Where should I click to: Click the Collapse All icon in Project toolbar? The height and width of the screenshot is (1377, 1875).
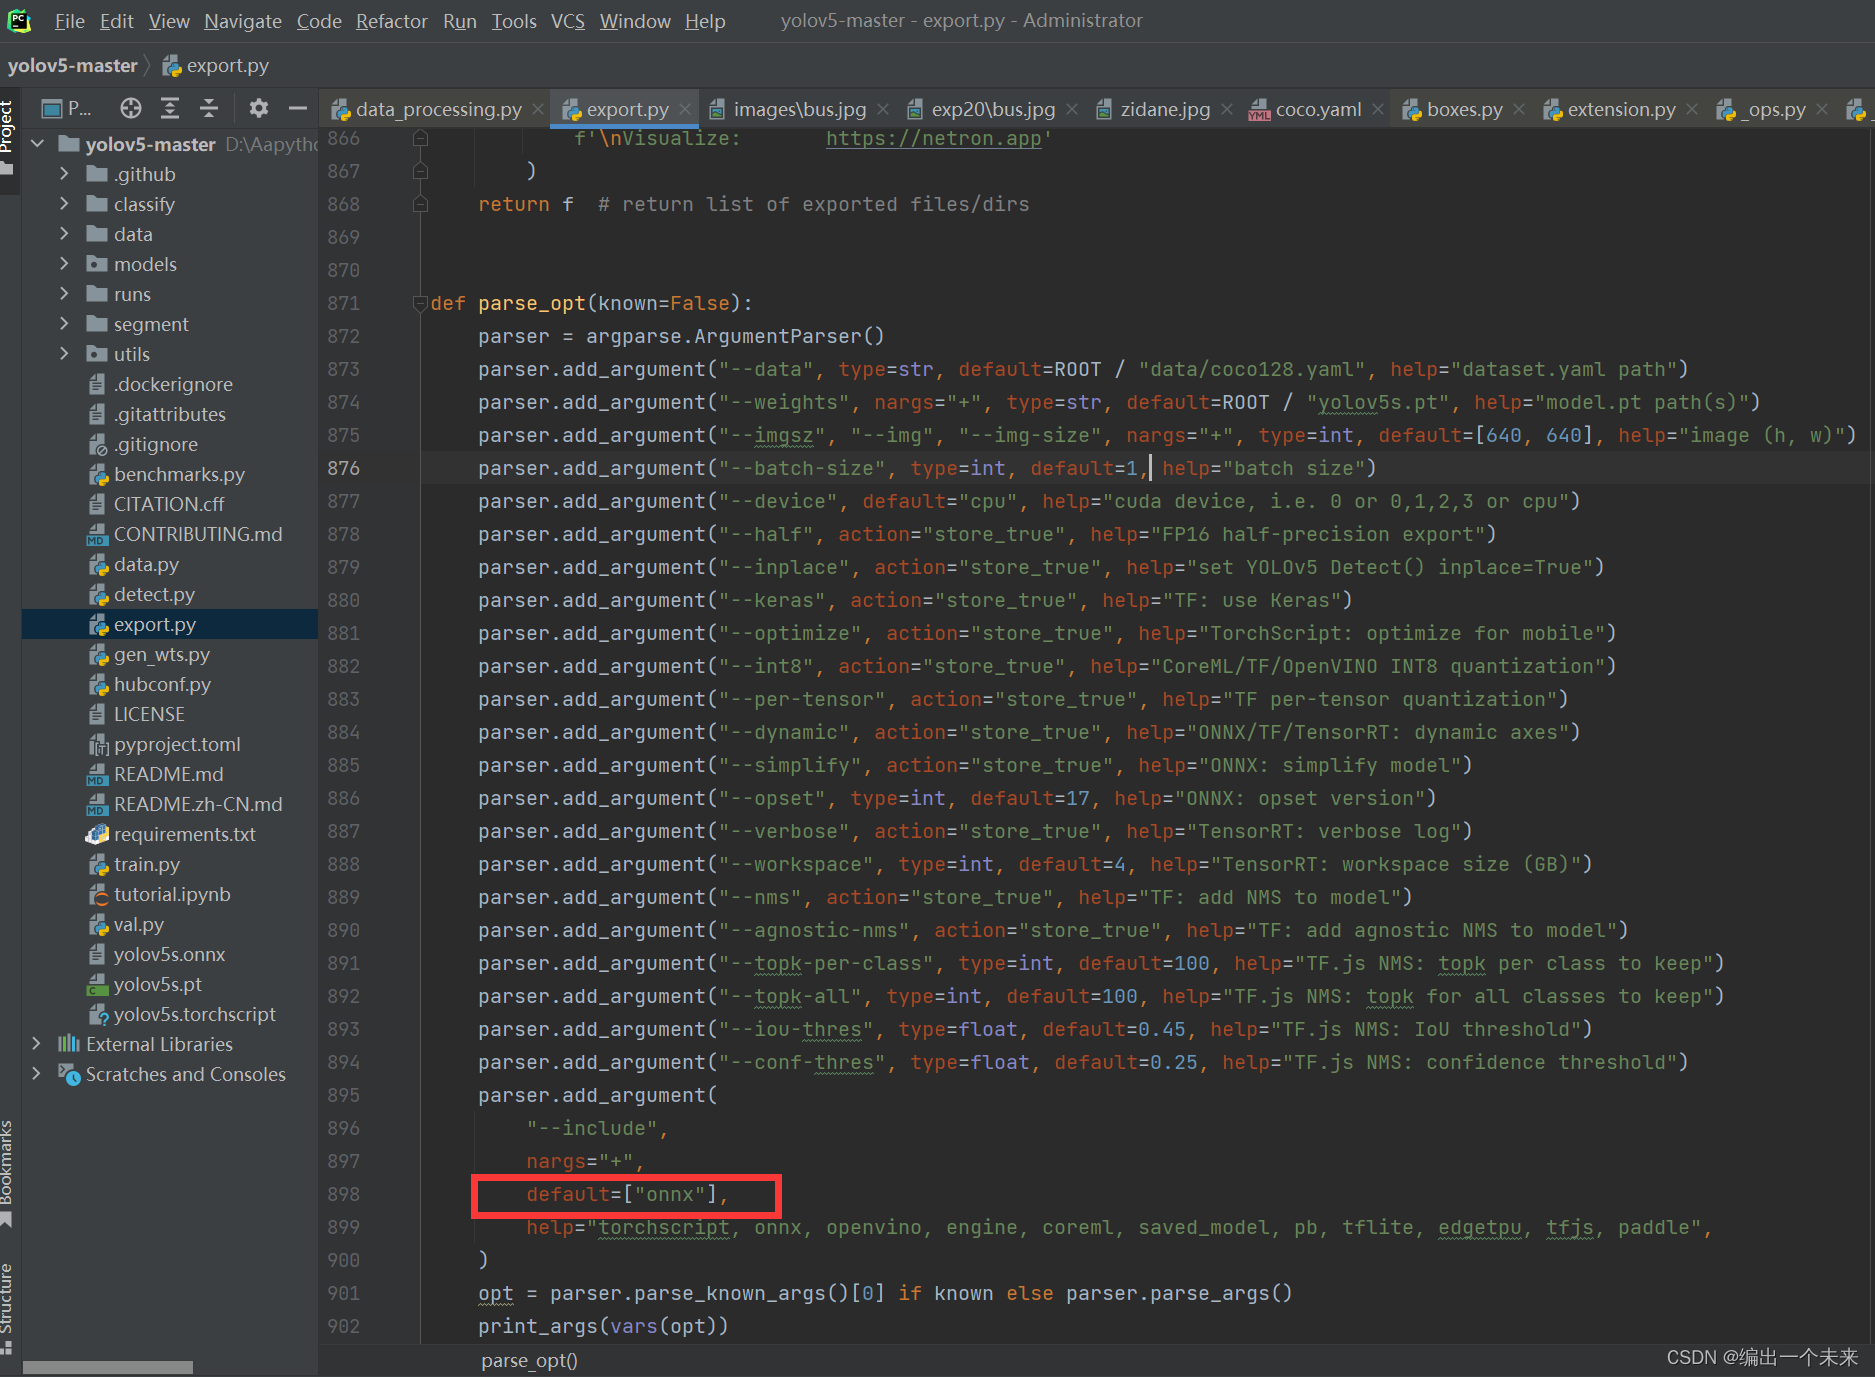tap(208, 108)
